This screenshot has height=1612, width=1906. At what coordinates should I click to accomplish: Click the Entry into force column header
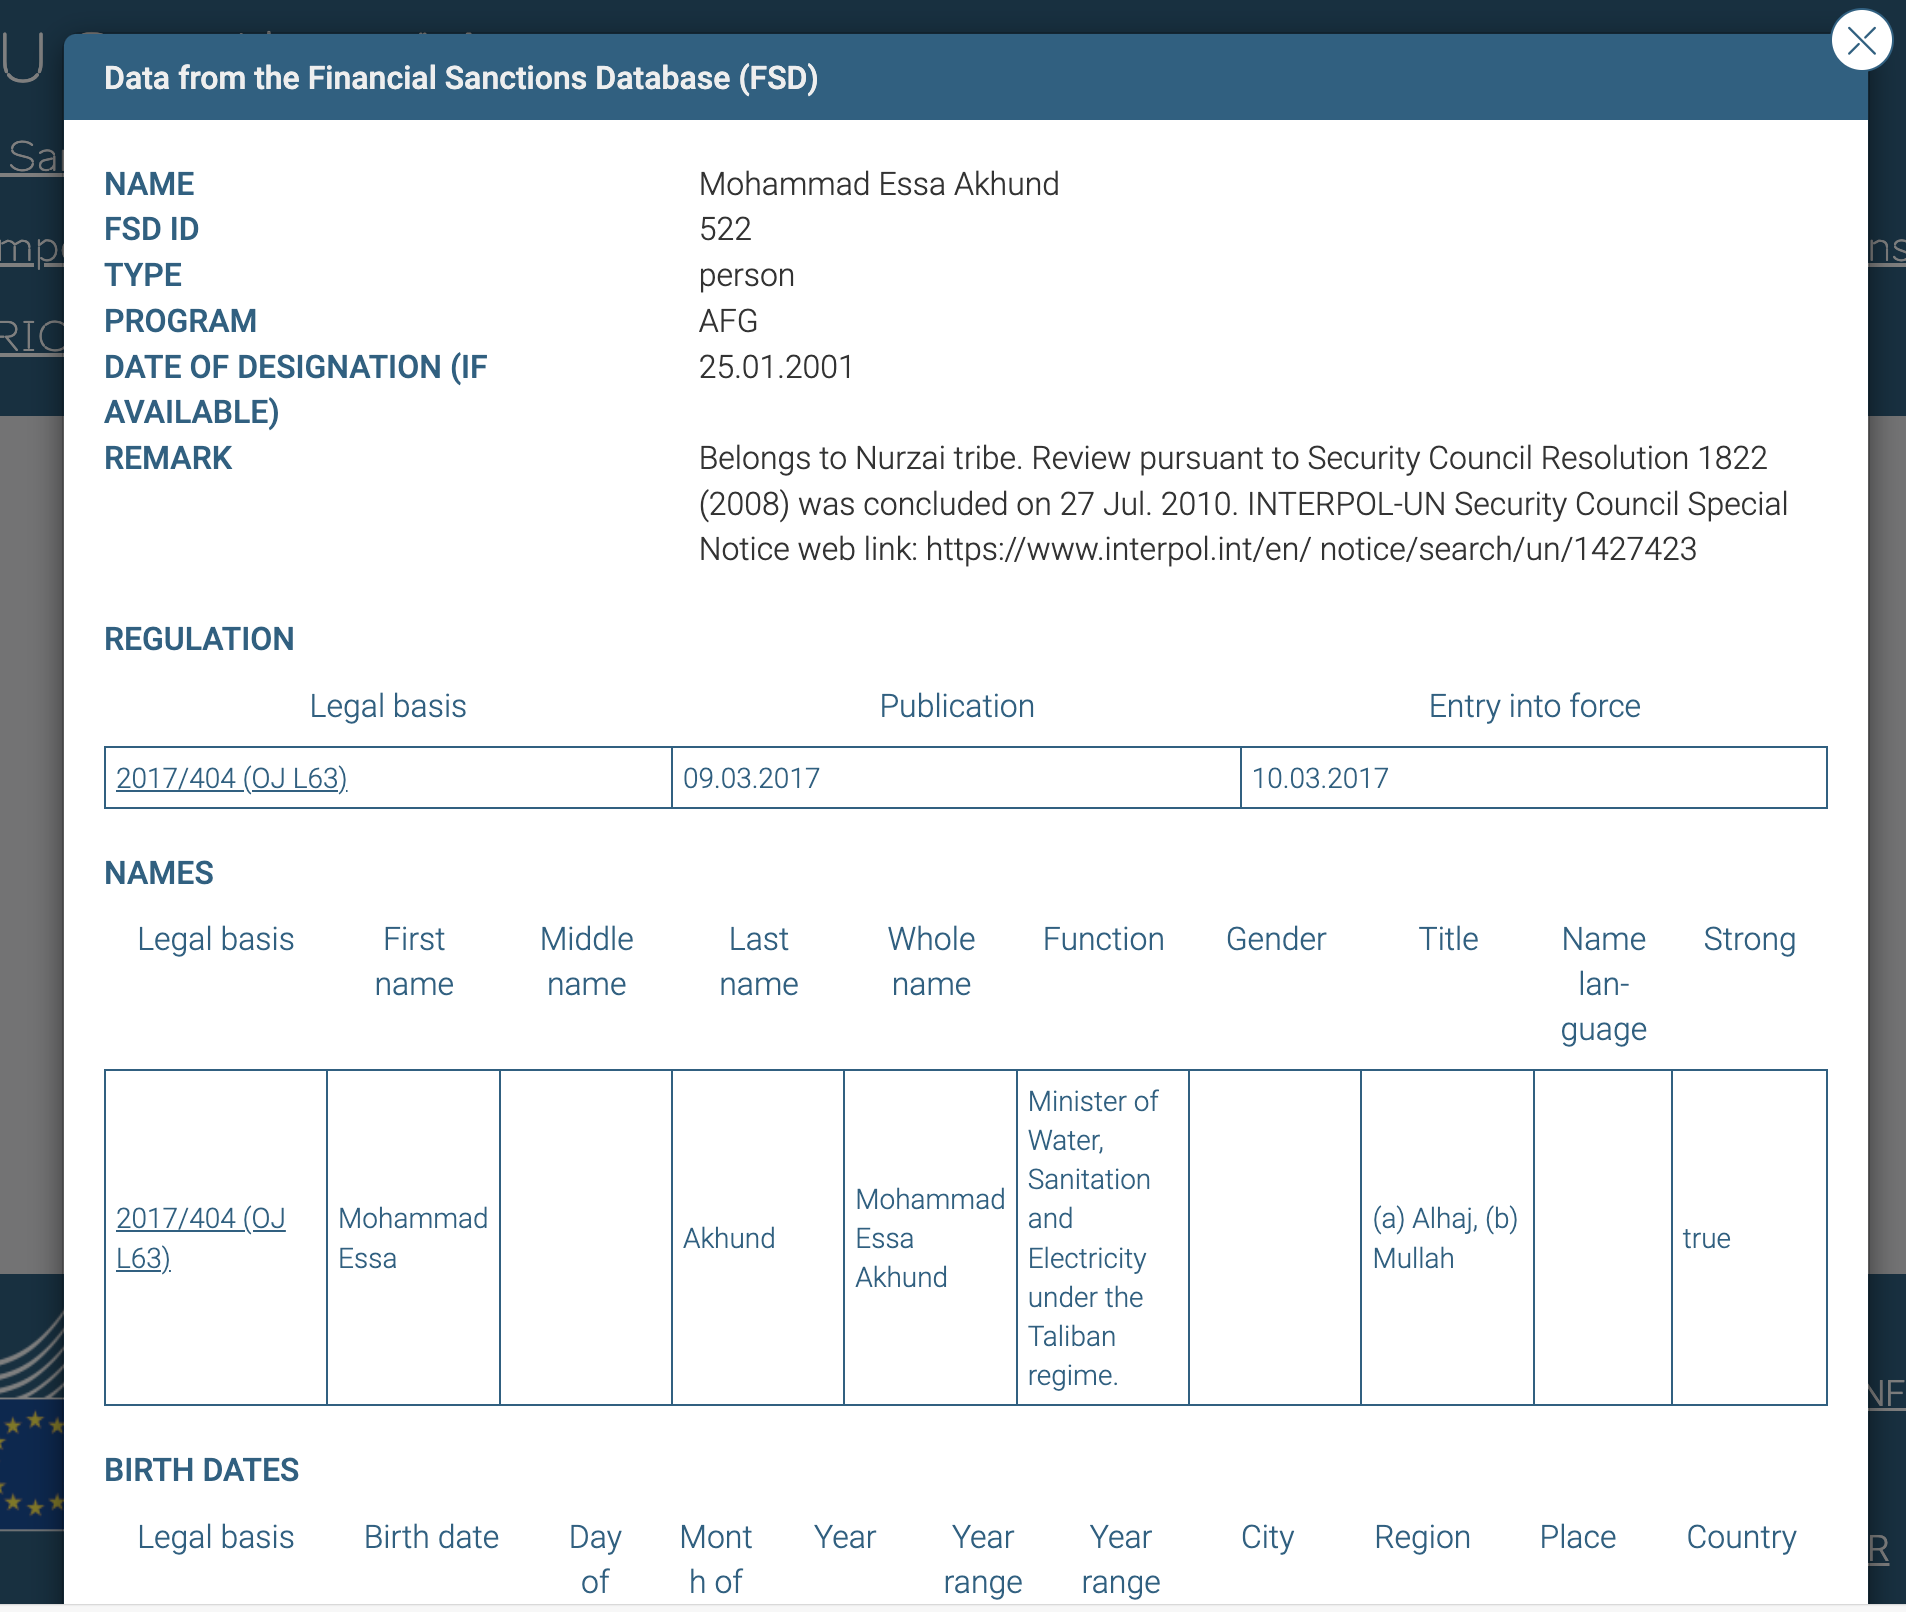tap(1534, 706)
